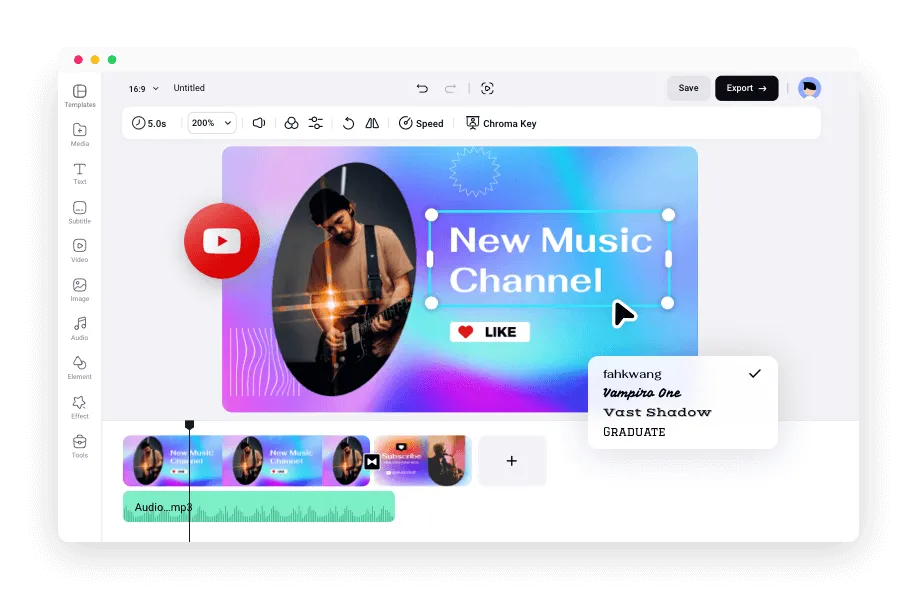
Task: Click the rotate icon in the toolbar
Action: click(x=347, y=123)
